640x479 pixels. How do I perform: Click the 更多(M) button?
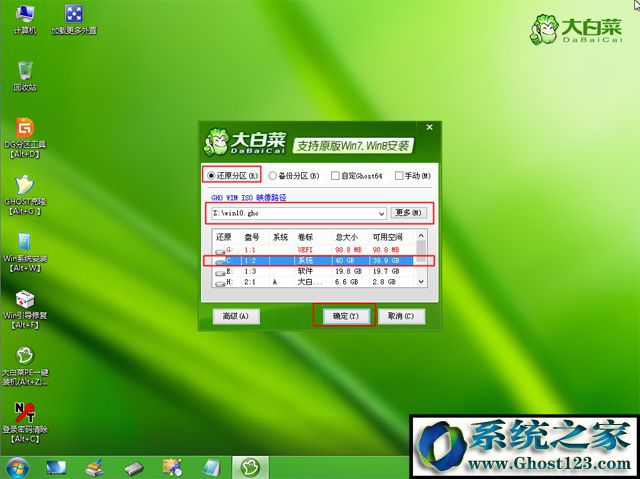[408, 213]
